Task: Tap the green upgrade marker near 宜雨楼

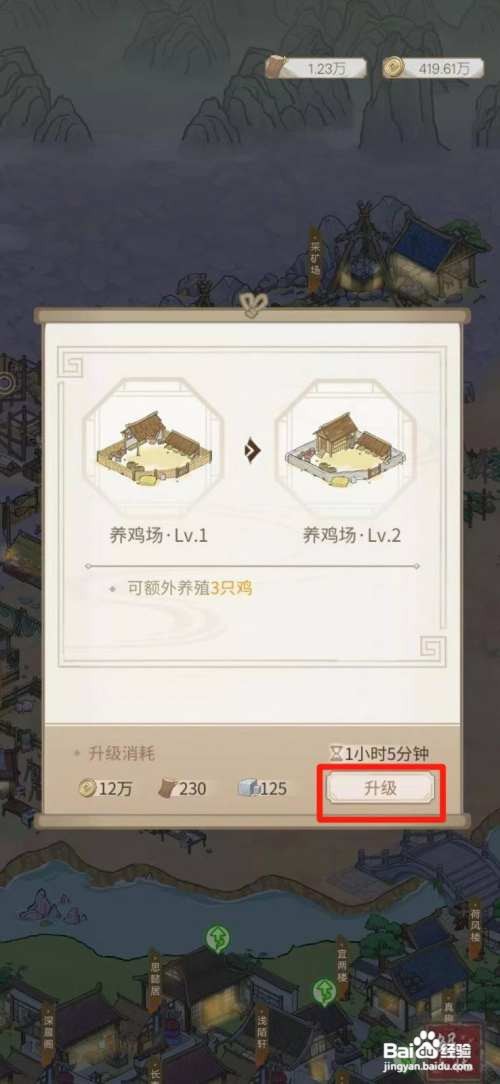Action: click(x=324, y=991)
